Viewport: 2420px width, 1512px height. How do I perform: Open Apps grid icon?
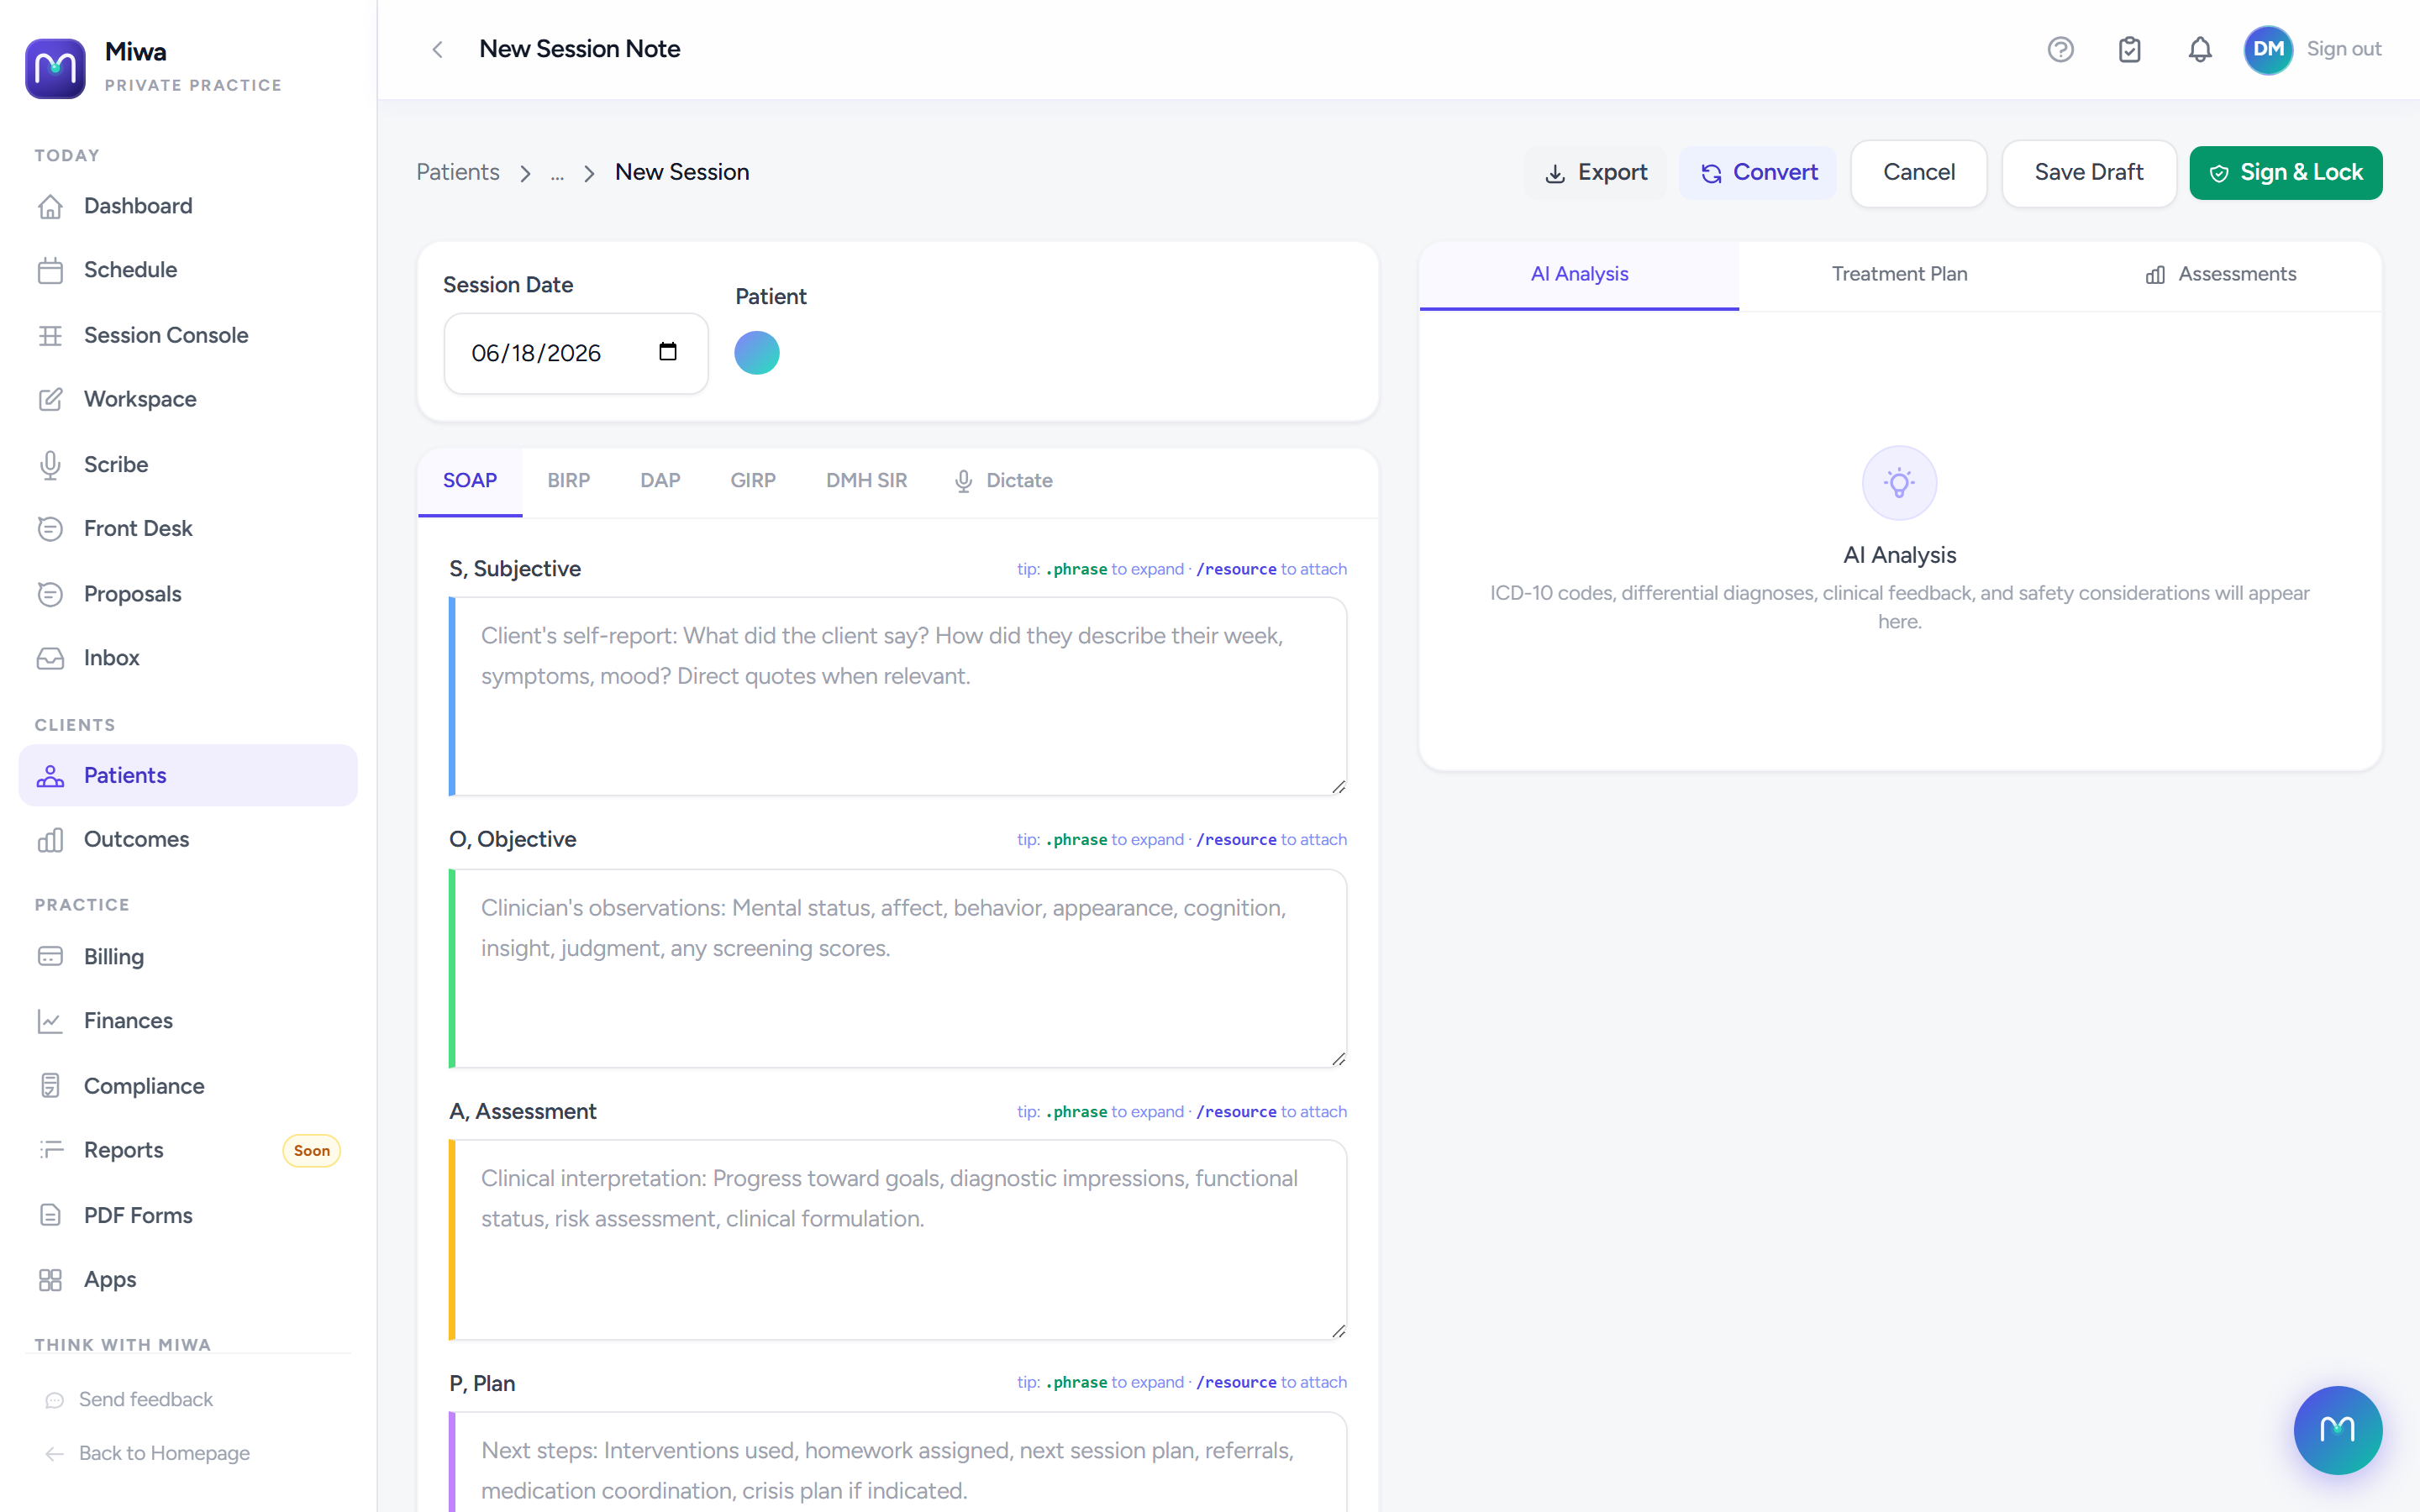click(x=50, y=1280)
